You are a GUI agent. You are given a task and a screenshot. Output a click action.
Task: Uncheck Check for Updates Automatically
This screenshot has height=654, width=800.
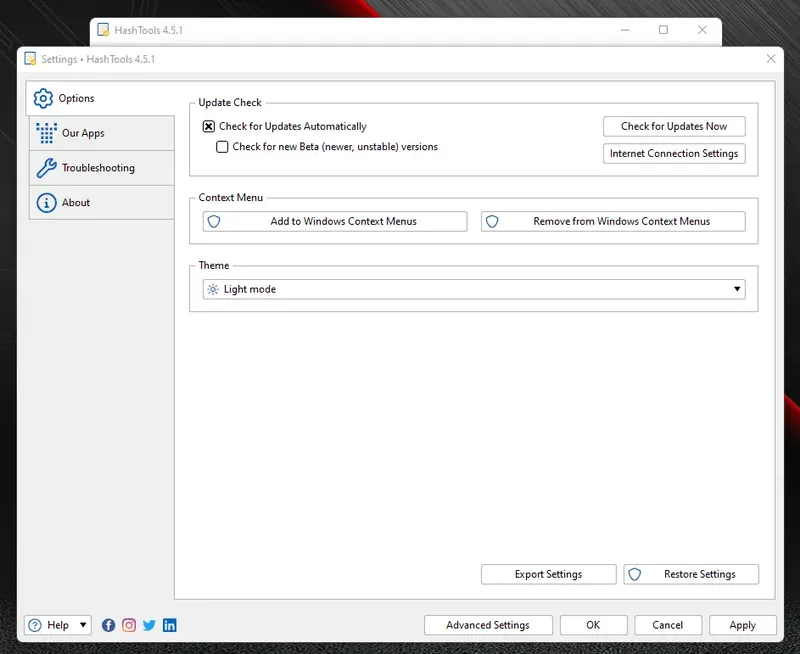209,126
